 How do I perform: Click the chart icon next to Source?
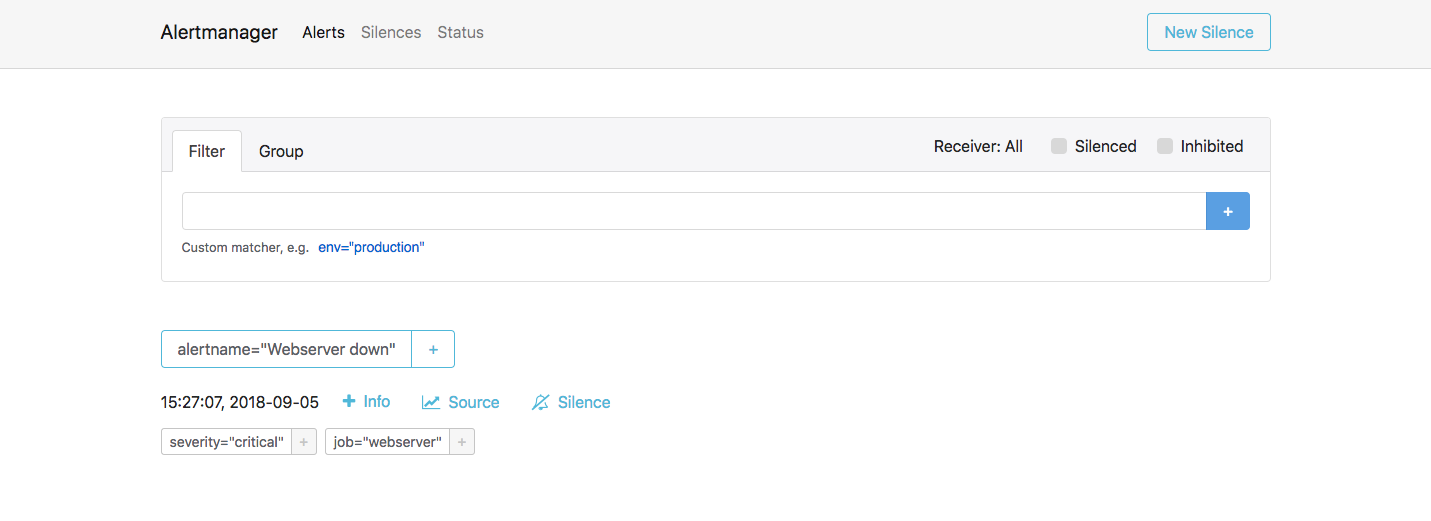(431, 402)
